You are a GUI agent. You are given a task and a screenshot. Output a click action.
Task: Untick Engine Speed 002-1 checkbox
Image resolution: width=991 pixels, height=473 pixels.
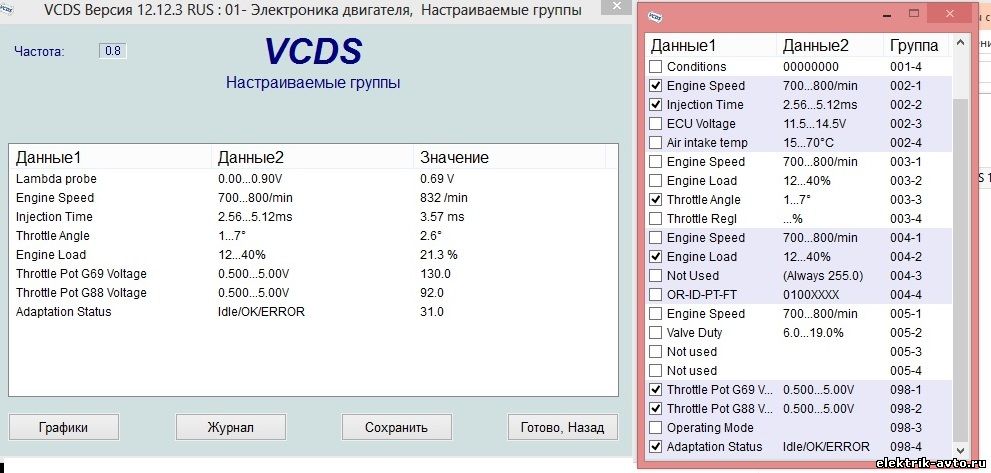tap(656, 85)
